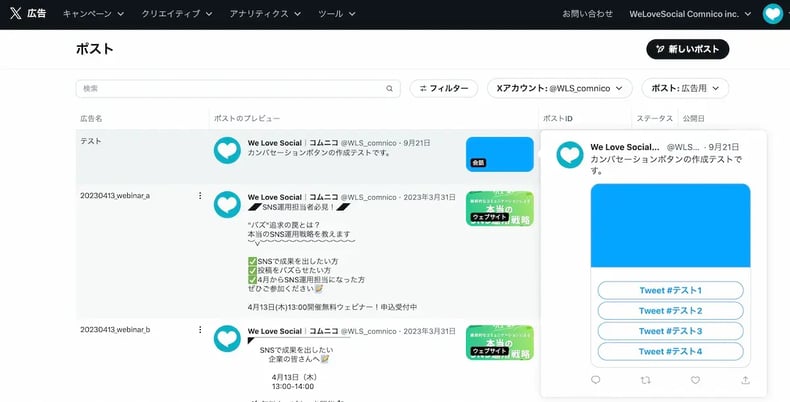Click the blue 会話 thumbnail in テスト row

tap(499, 154)
